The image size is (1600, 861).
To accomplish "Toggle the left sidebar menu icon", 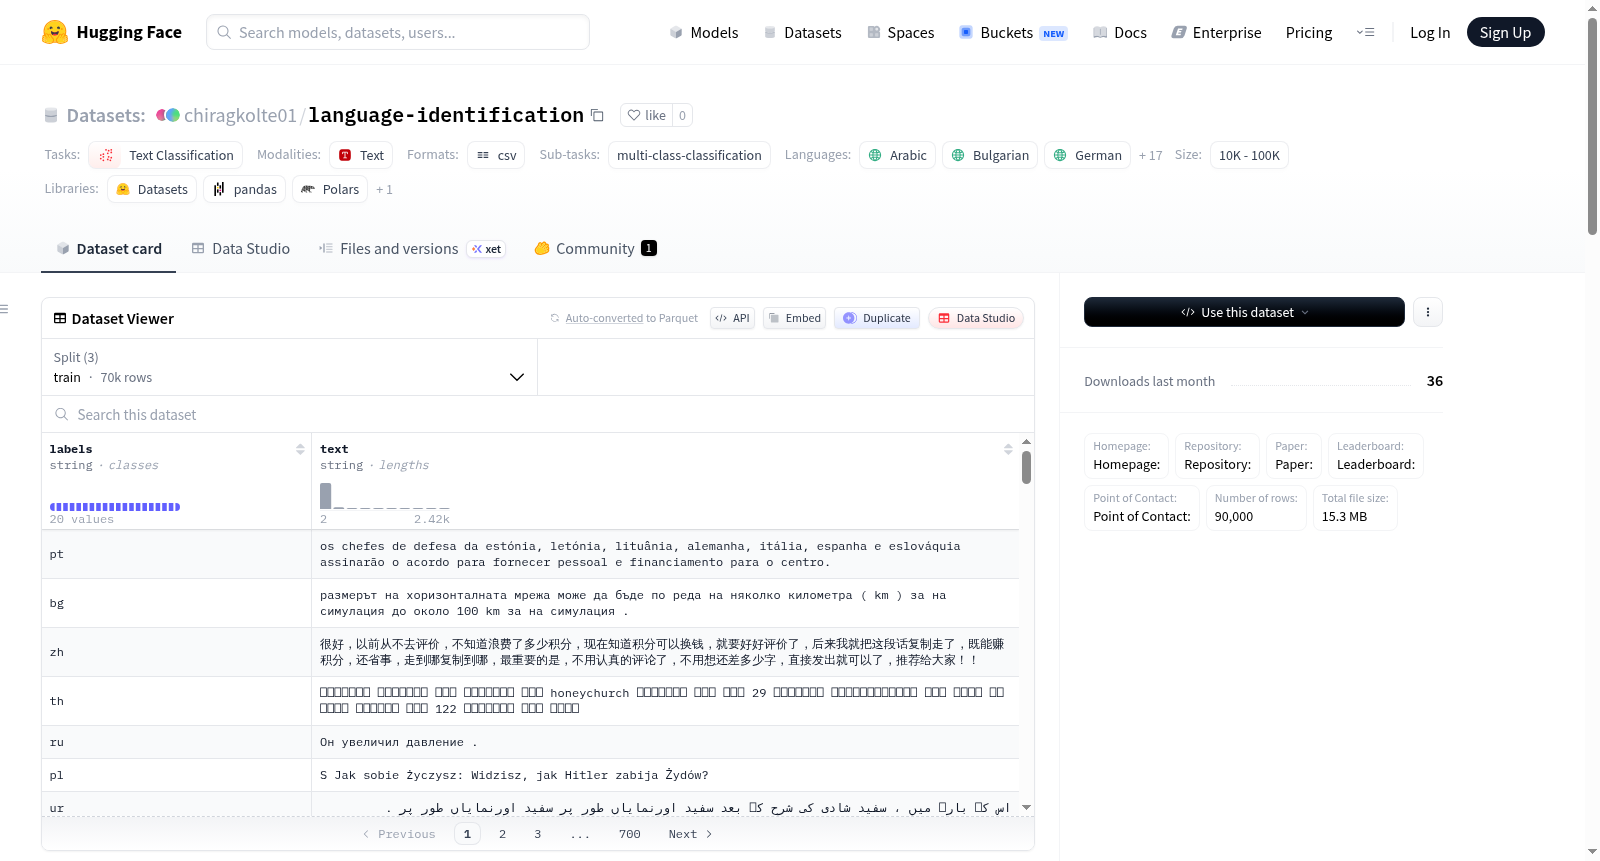I will (4, 309).
